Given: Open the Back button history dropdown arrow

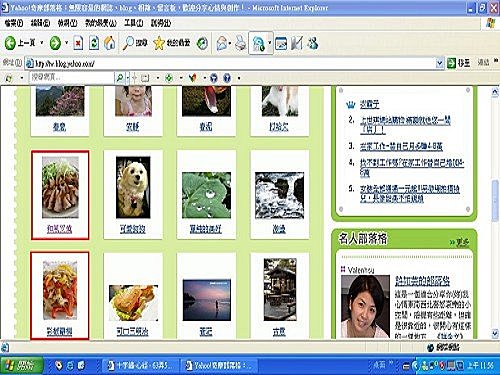Looking at the screenshot, I should click(x=42, y=43).
